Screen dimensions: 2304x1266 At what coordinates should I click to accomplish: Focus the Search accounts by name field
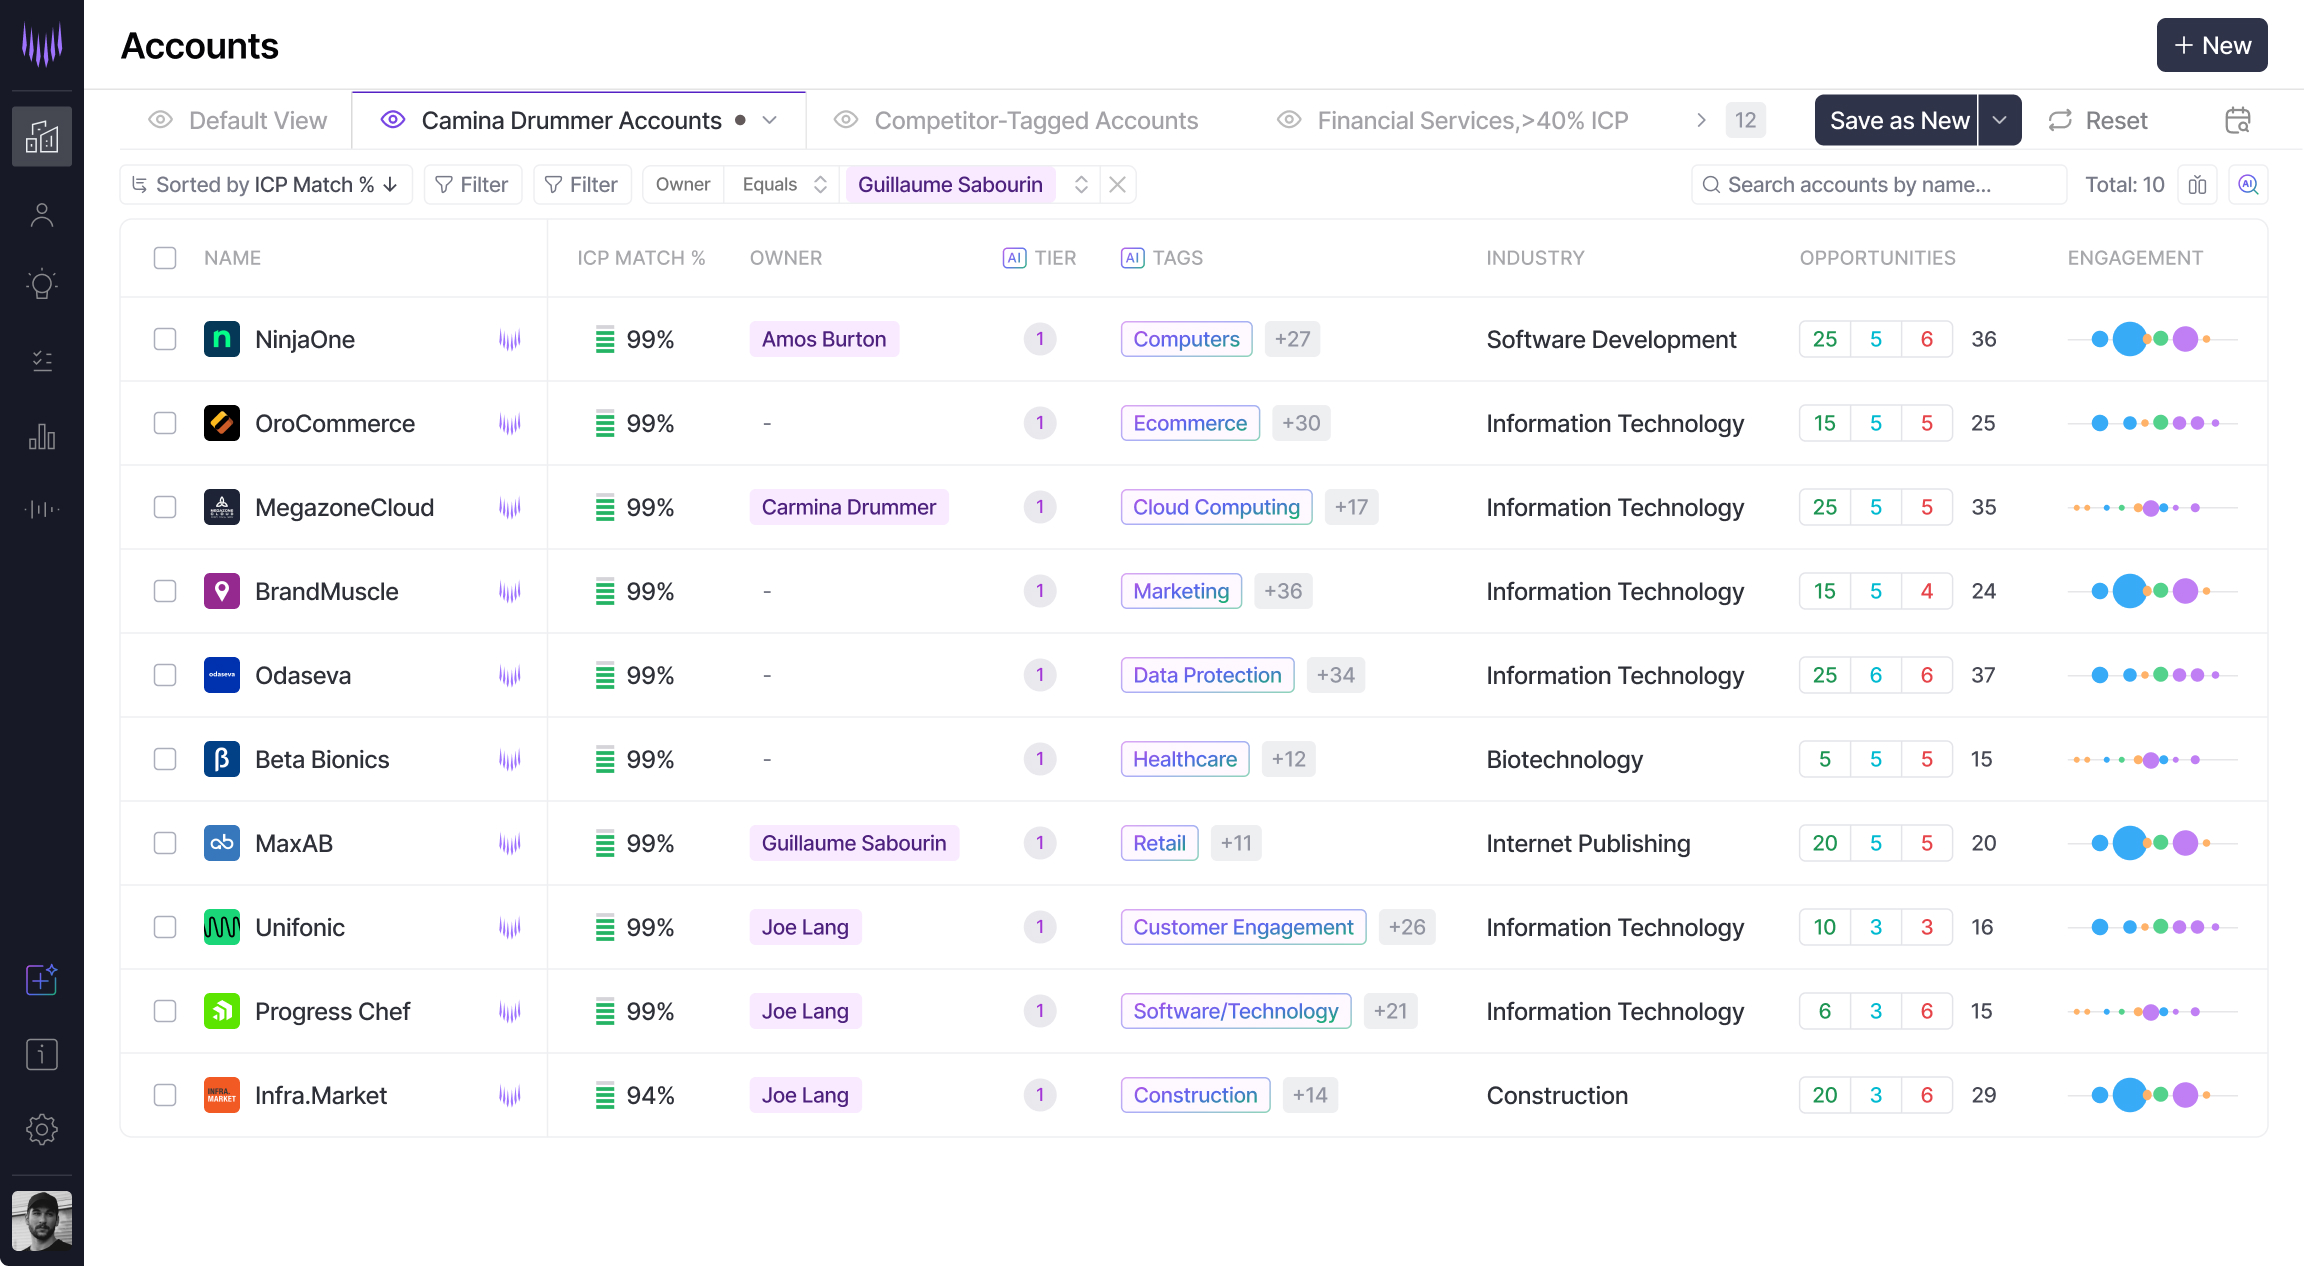tap(1878, 185)
